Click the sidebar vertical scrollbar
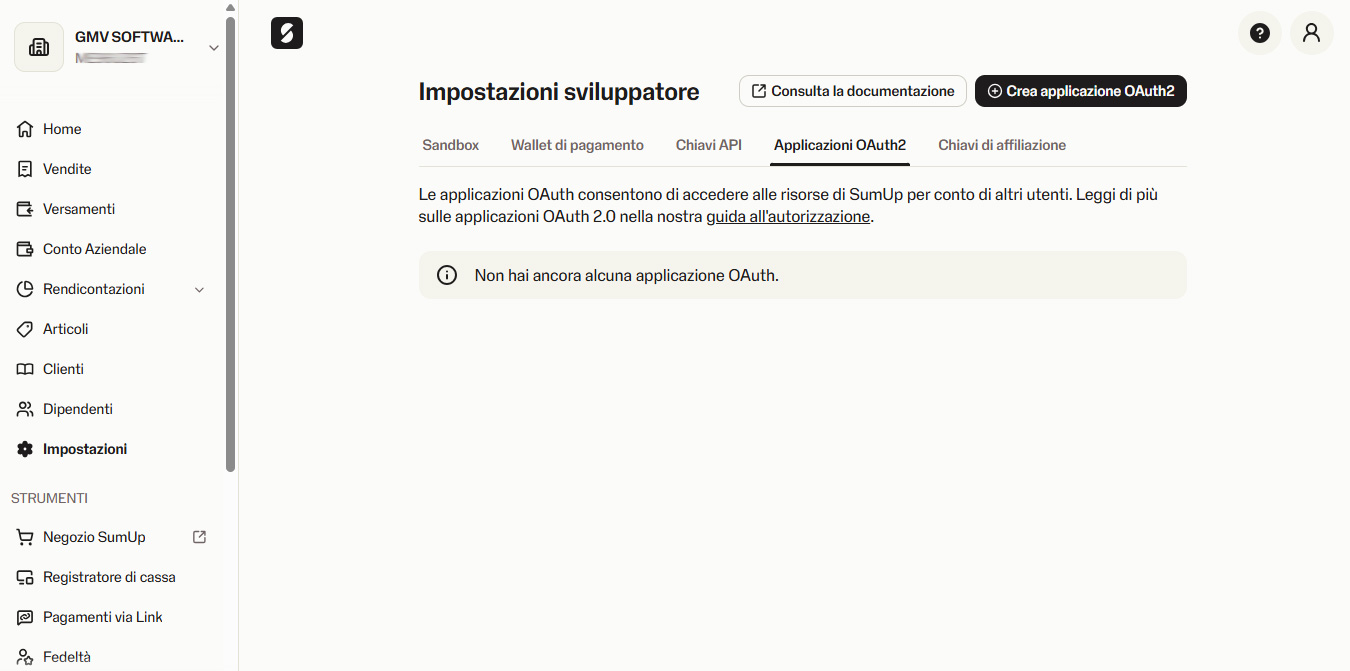1350x671 pixels. click(231, 243)
